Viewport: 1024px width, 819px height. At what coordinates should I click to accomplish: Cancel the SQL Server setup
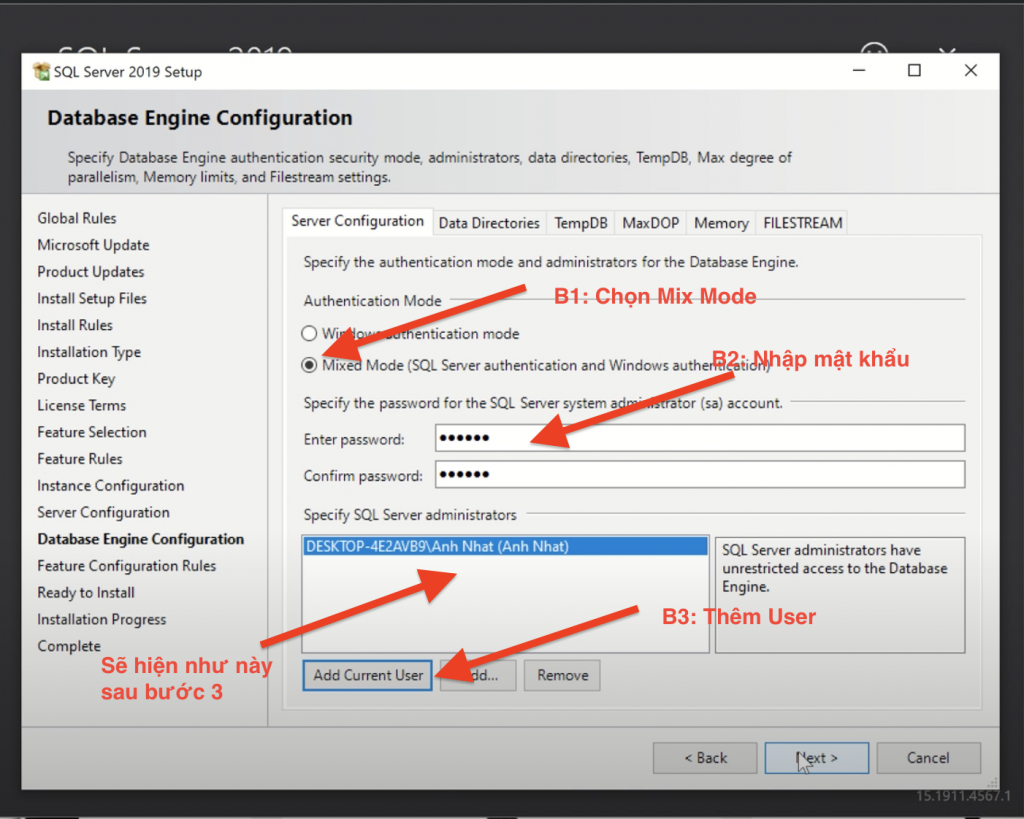[x=928, y=758]
